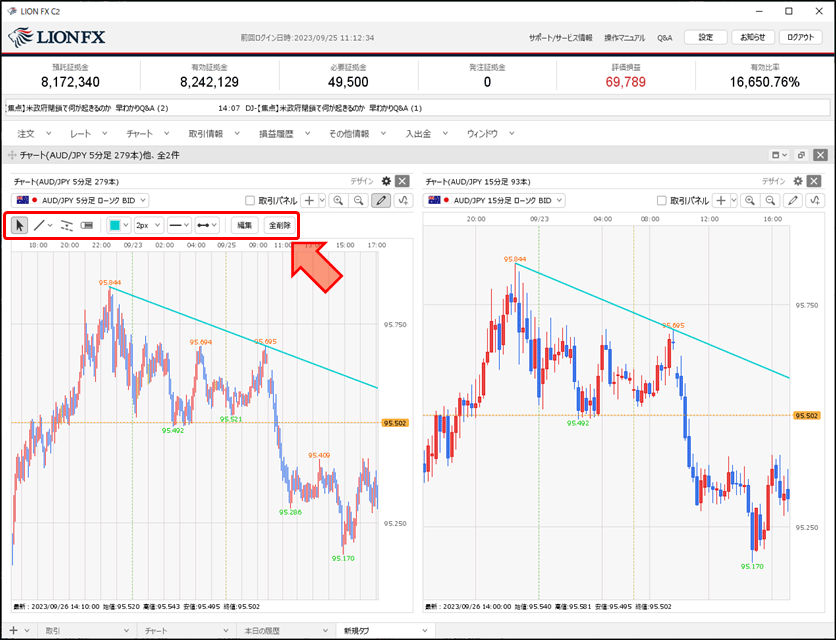Open the 損益履歴 menu
Image resolution: width=836 pixels, height=640 pixels.
tap(284, 133)
